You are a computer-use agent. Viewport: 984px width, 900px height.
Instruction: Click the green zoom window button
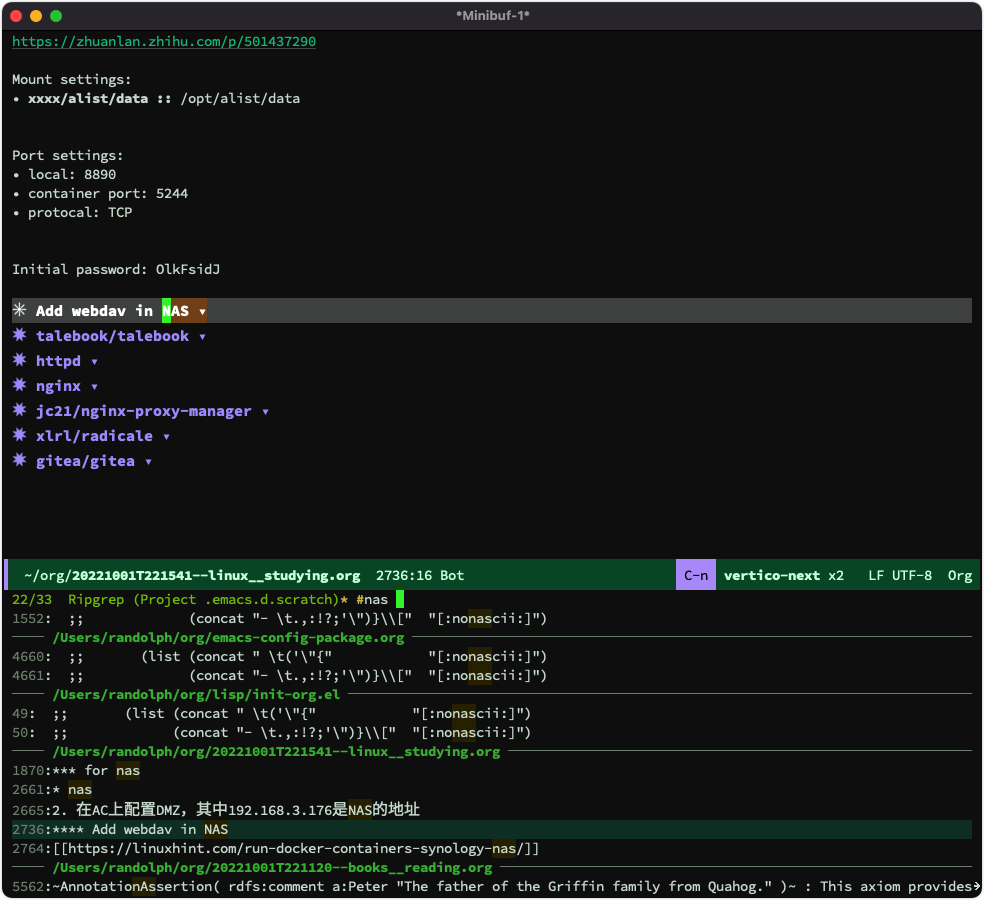(56, 16)
